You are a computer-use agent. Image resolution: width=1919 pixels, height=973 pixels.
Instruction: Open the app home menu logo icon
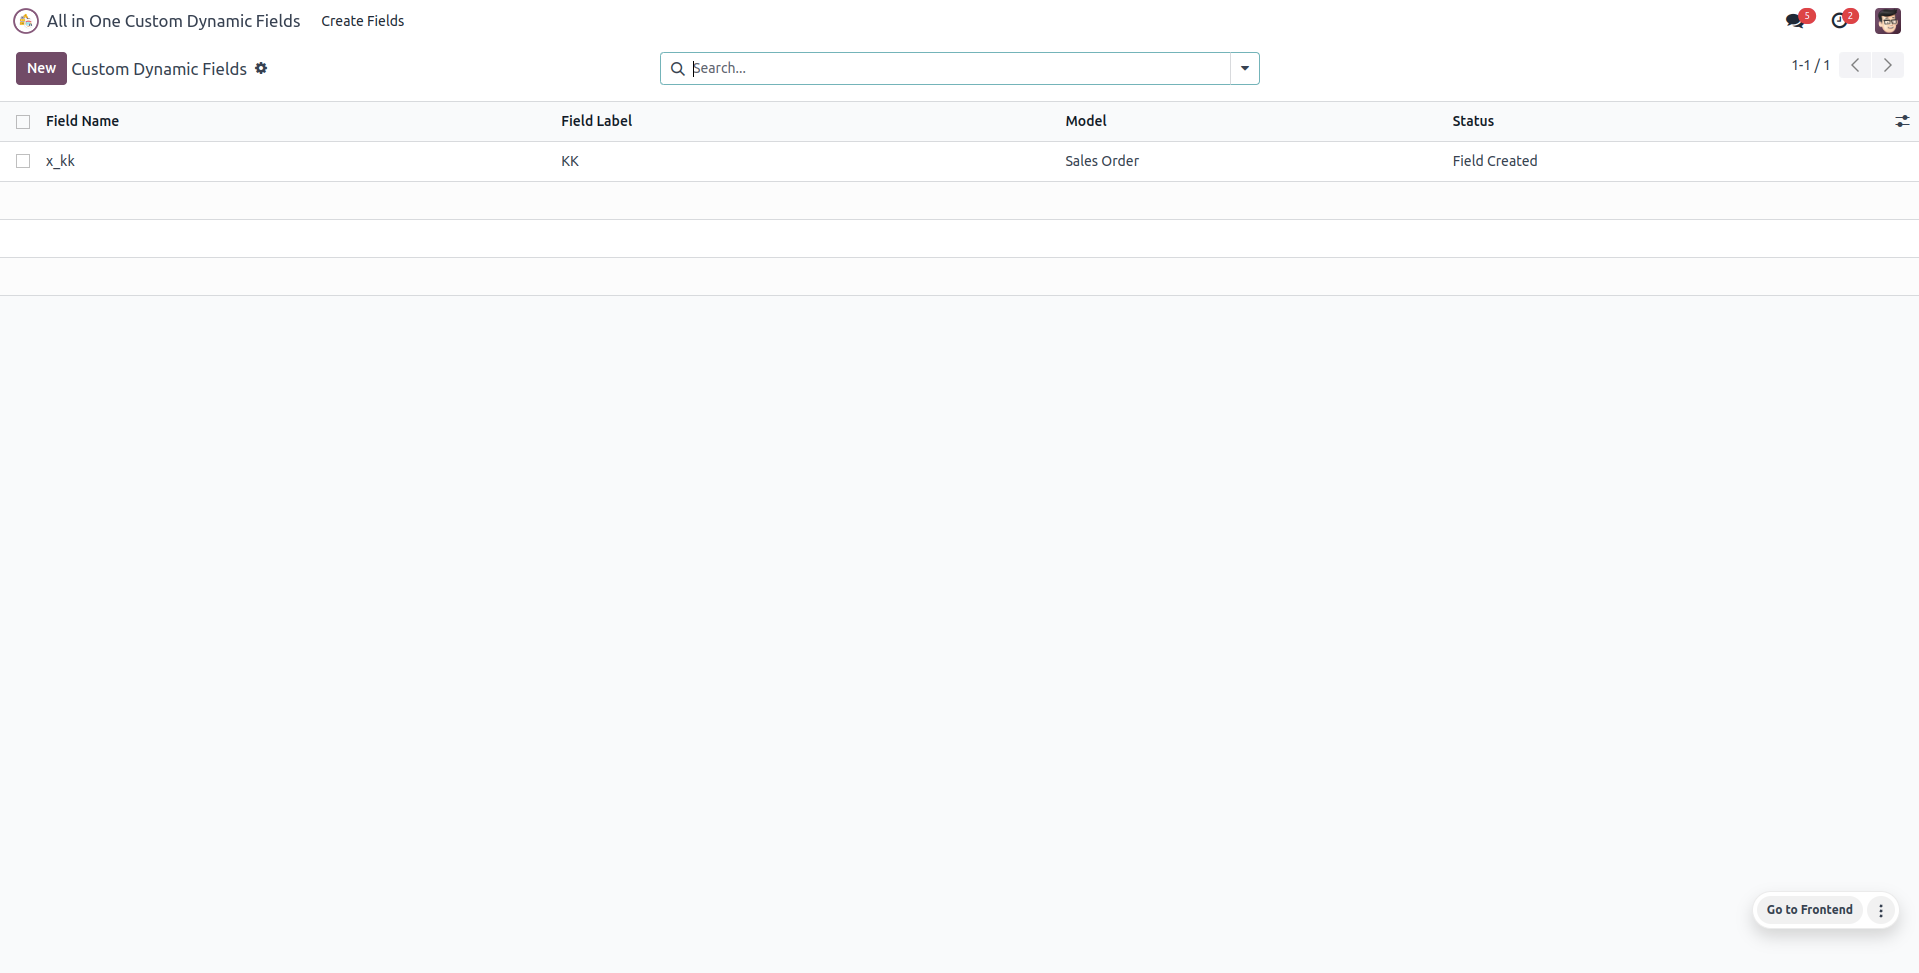click(x=26, y=21)
